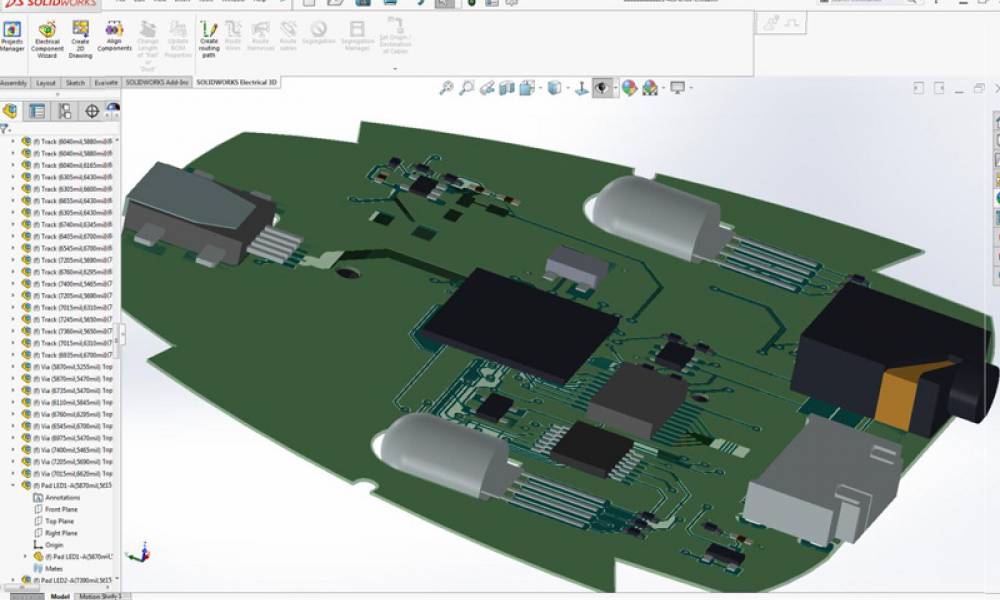The height and width of the screenshot is (600, 1000).
Task: Open the ConfigurationManager panel tab
Action: tap(64, 111)
